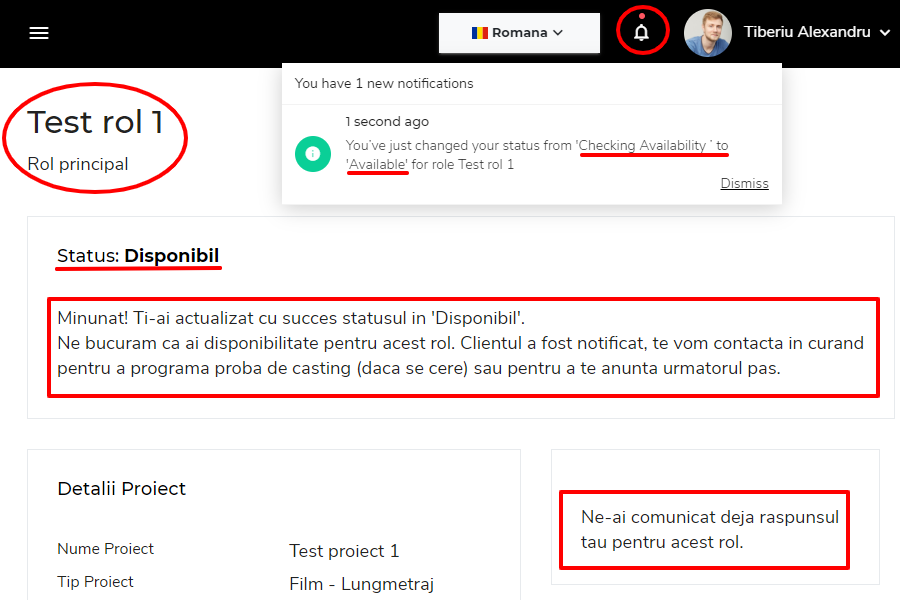Expand the language selector chevron
This screenshot has height=600, width=900.
coord(558,33)
